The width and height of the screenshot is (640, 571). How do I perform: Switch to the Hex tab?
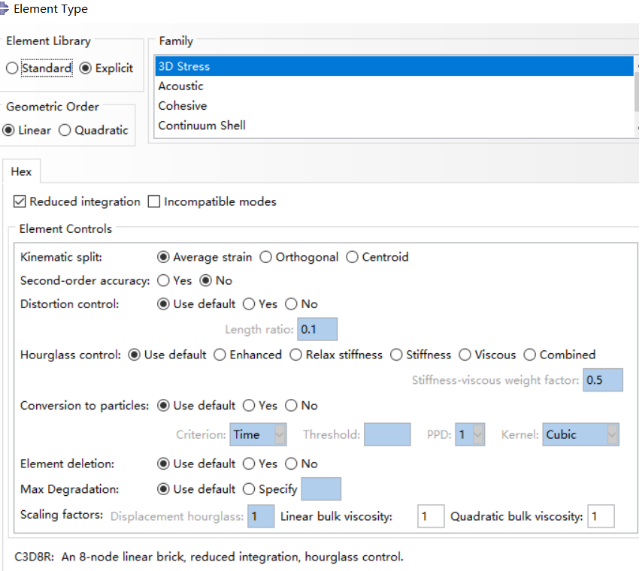coord(21,172)
